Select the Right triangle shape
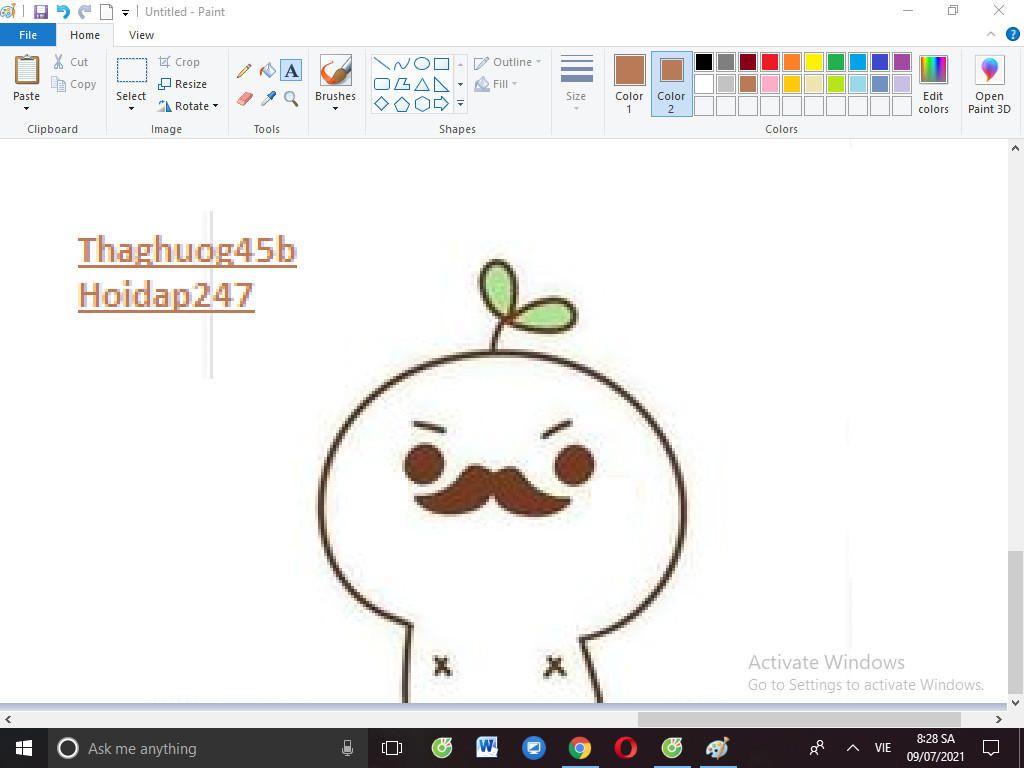Viewport: 1024px width, 768px height. tap(442, 84)
